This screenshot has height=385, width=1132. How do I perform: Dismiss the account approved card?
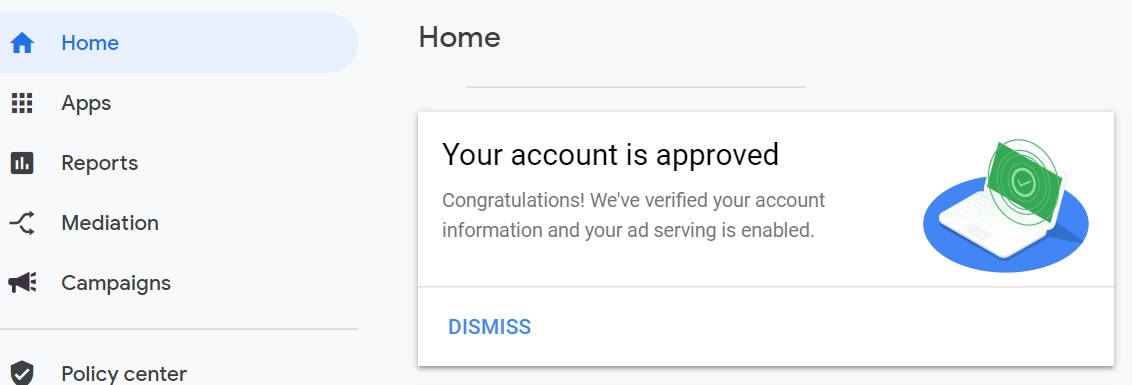(x=489, y=327)
